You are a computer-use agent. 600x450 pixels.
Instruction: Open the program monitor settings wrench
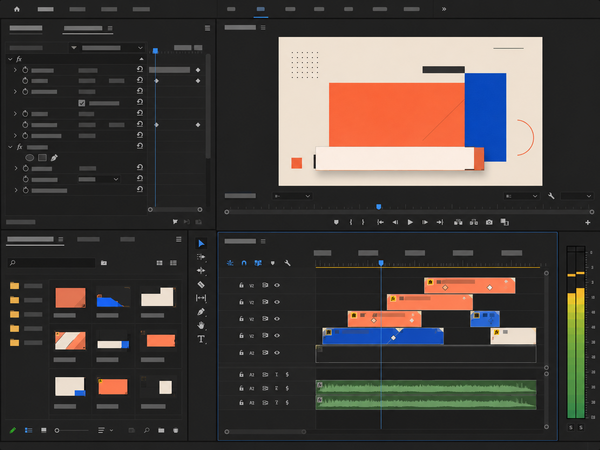click(551, 196)
